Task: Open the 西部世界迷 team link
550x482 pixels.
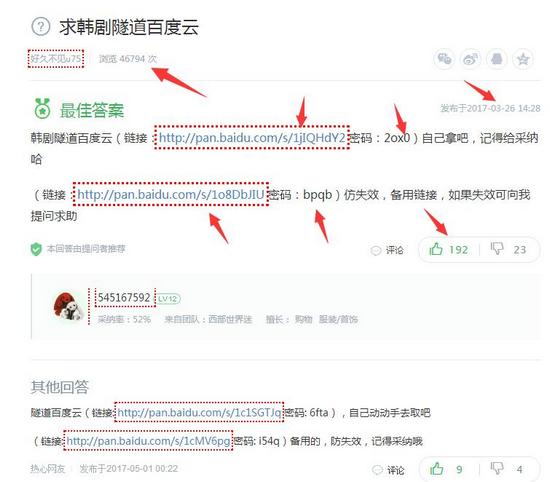Action: [x=230, y=319]
